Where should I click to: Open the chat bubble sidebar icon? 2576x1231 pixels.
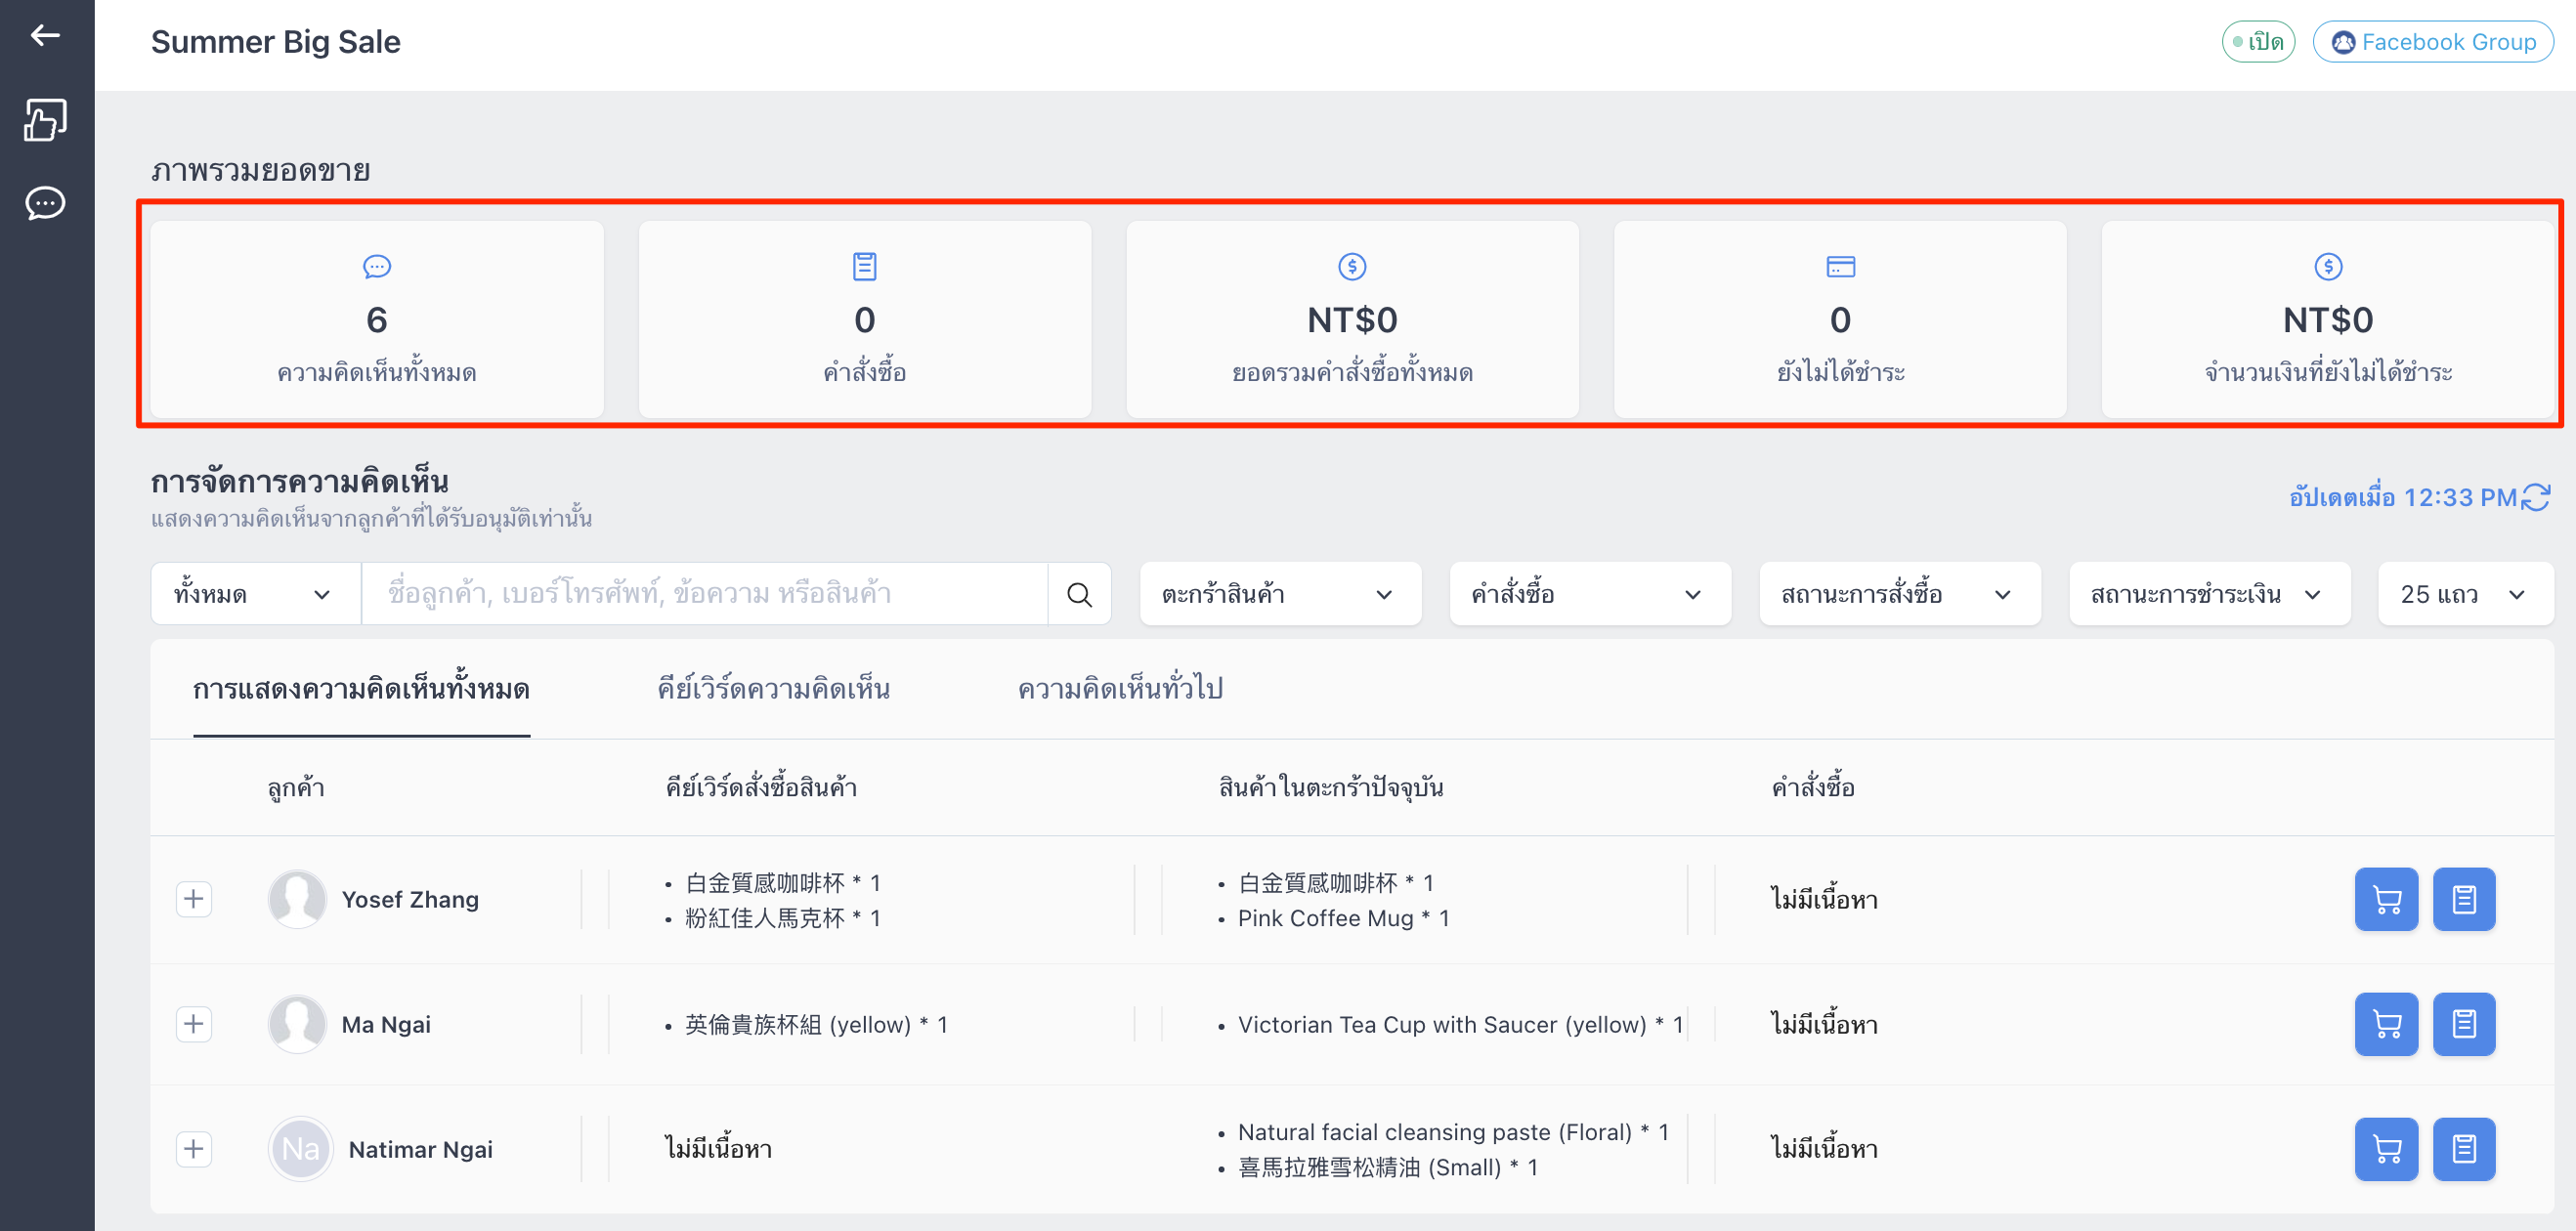pos(45,203)
